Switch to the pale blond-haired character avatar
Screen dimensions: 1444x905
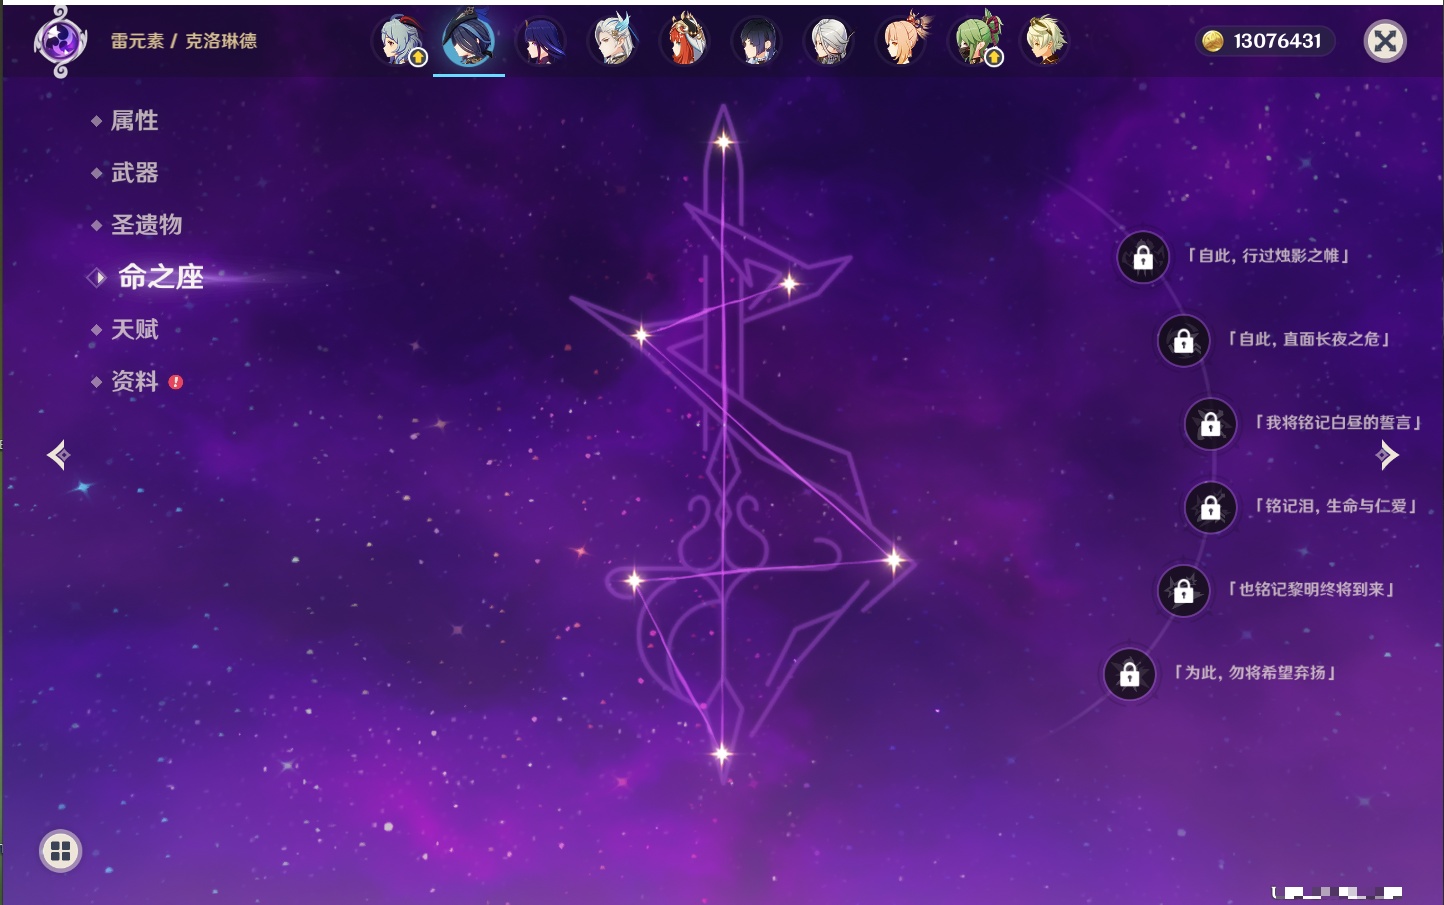coord(1044,41)
